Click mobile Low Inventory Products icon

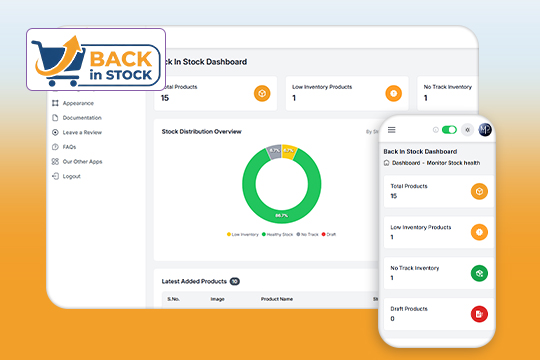[479, 232]
